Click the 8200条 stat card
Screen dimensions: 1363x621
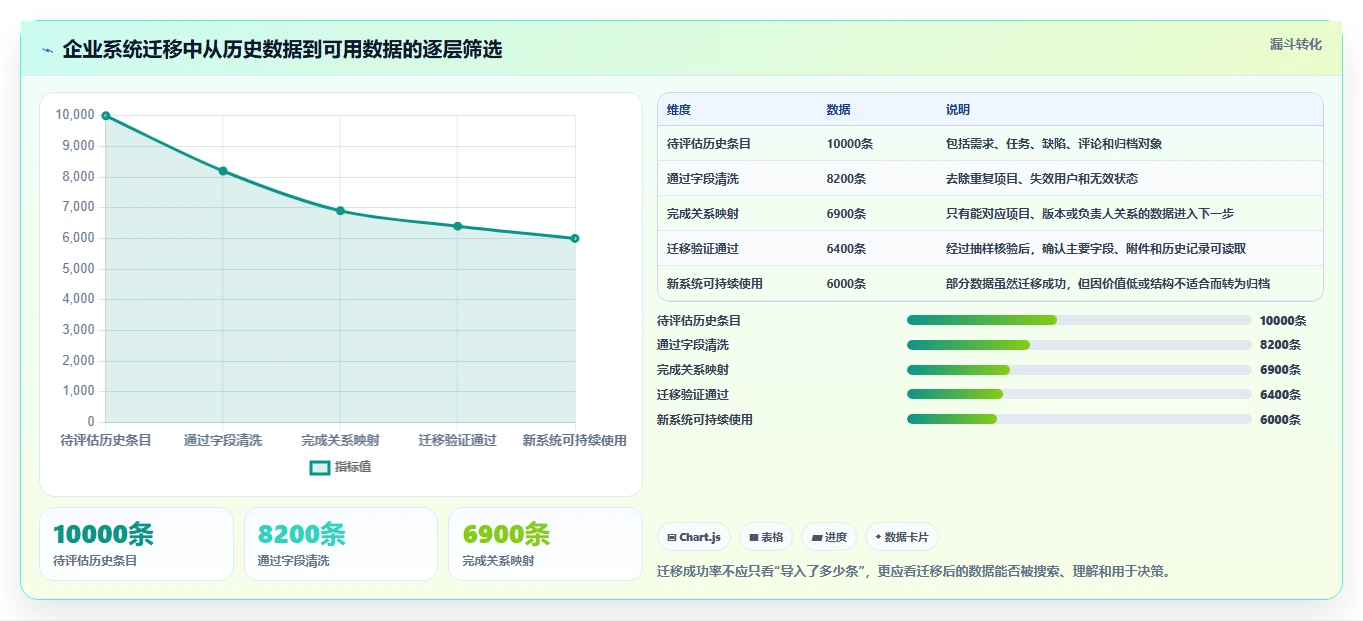pyautogui.click(x=341, y=544)
